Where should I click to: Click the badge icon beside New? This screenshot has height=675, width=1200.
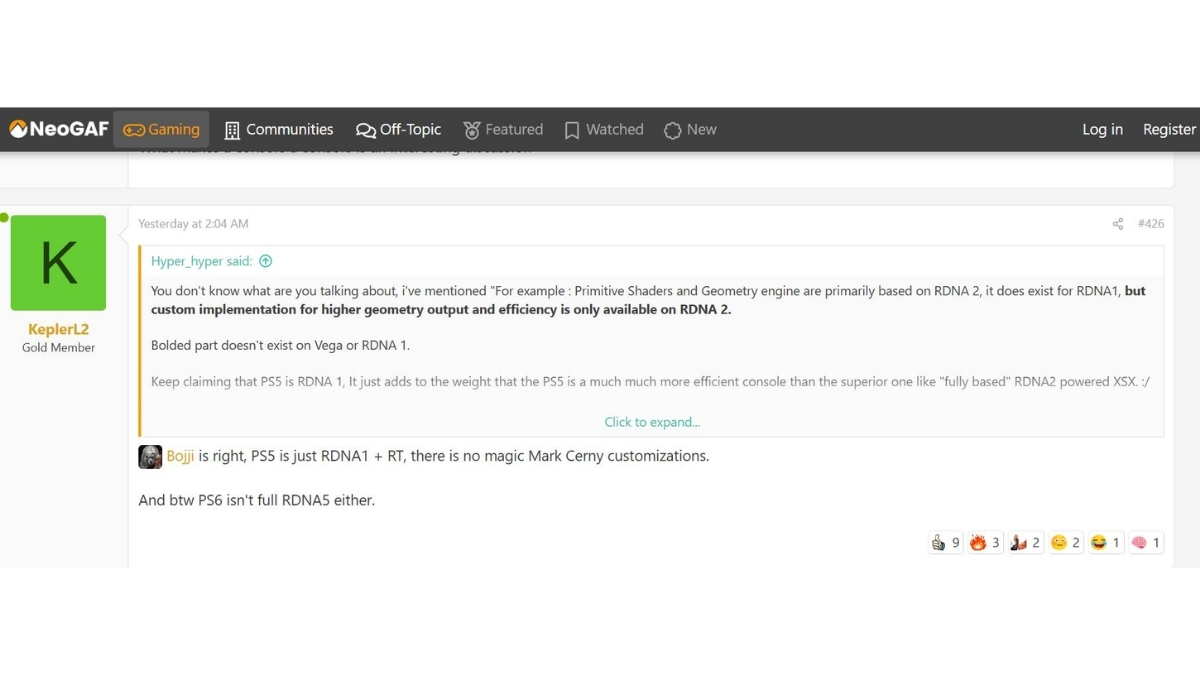[673, 130]
